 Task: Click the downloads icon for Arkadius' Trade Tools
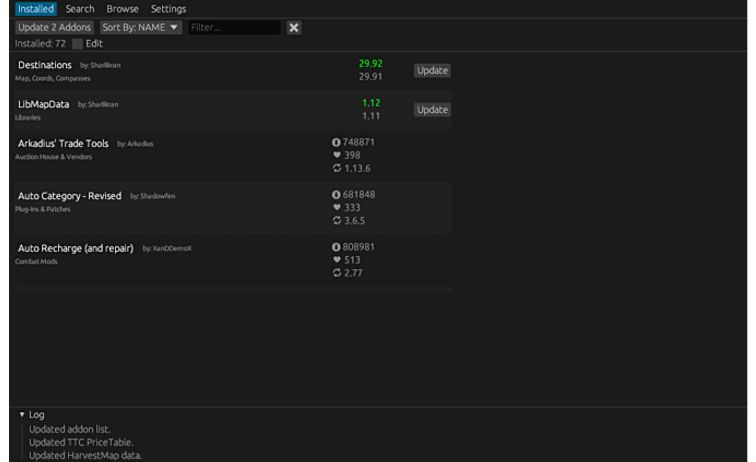[336, 143]
